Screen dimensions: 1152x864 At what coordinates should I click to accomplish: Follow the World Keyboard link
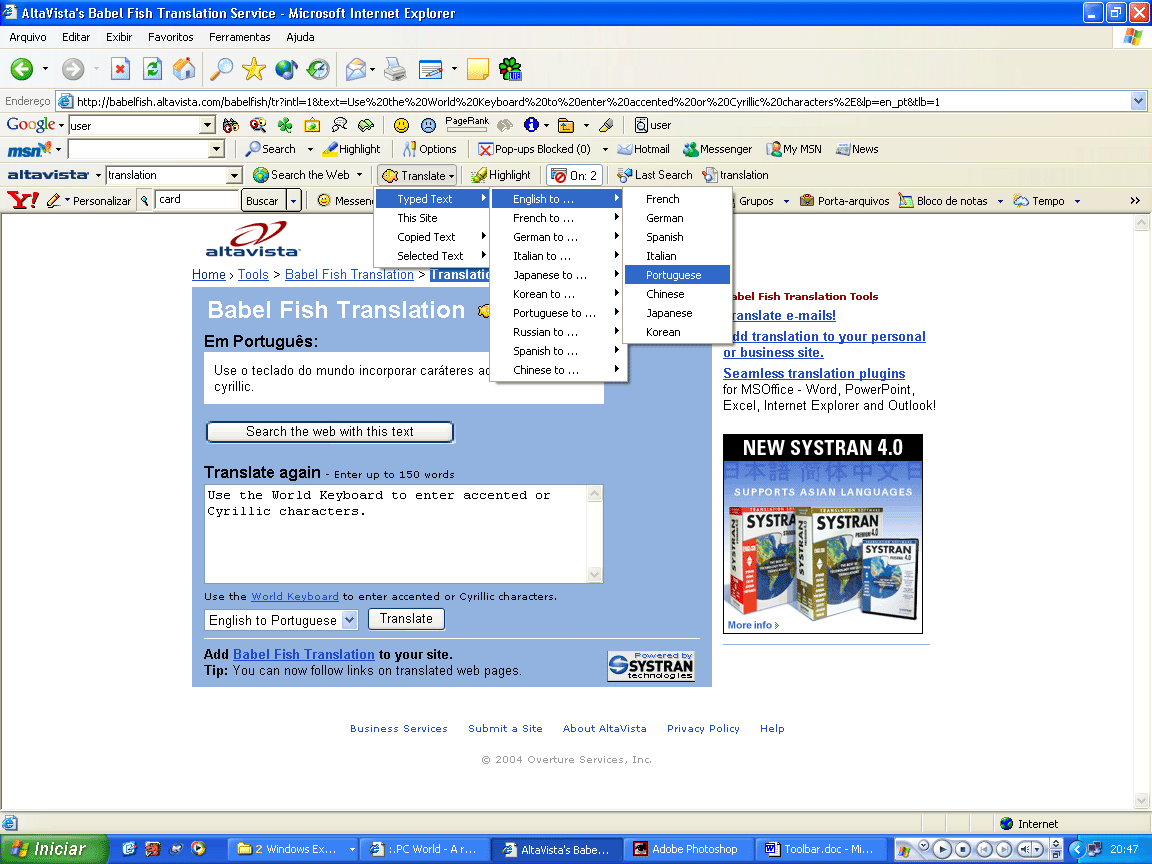click(x=295, y=597)
